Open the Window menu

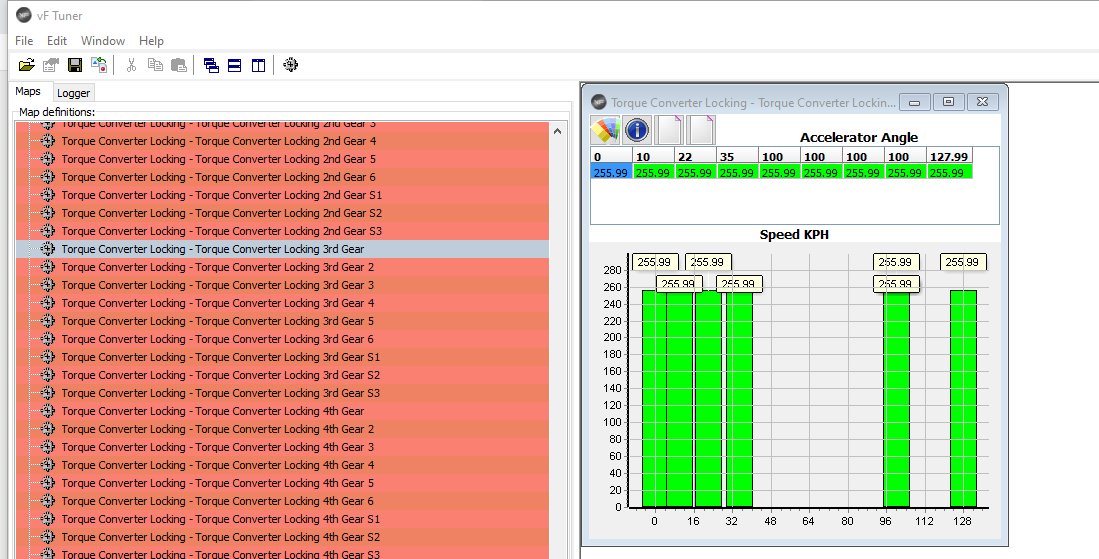pos(103,41)
